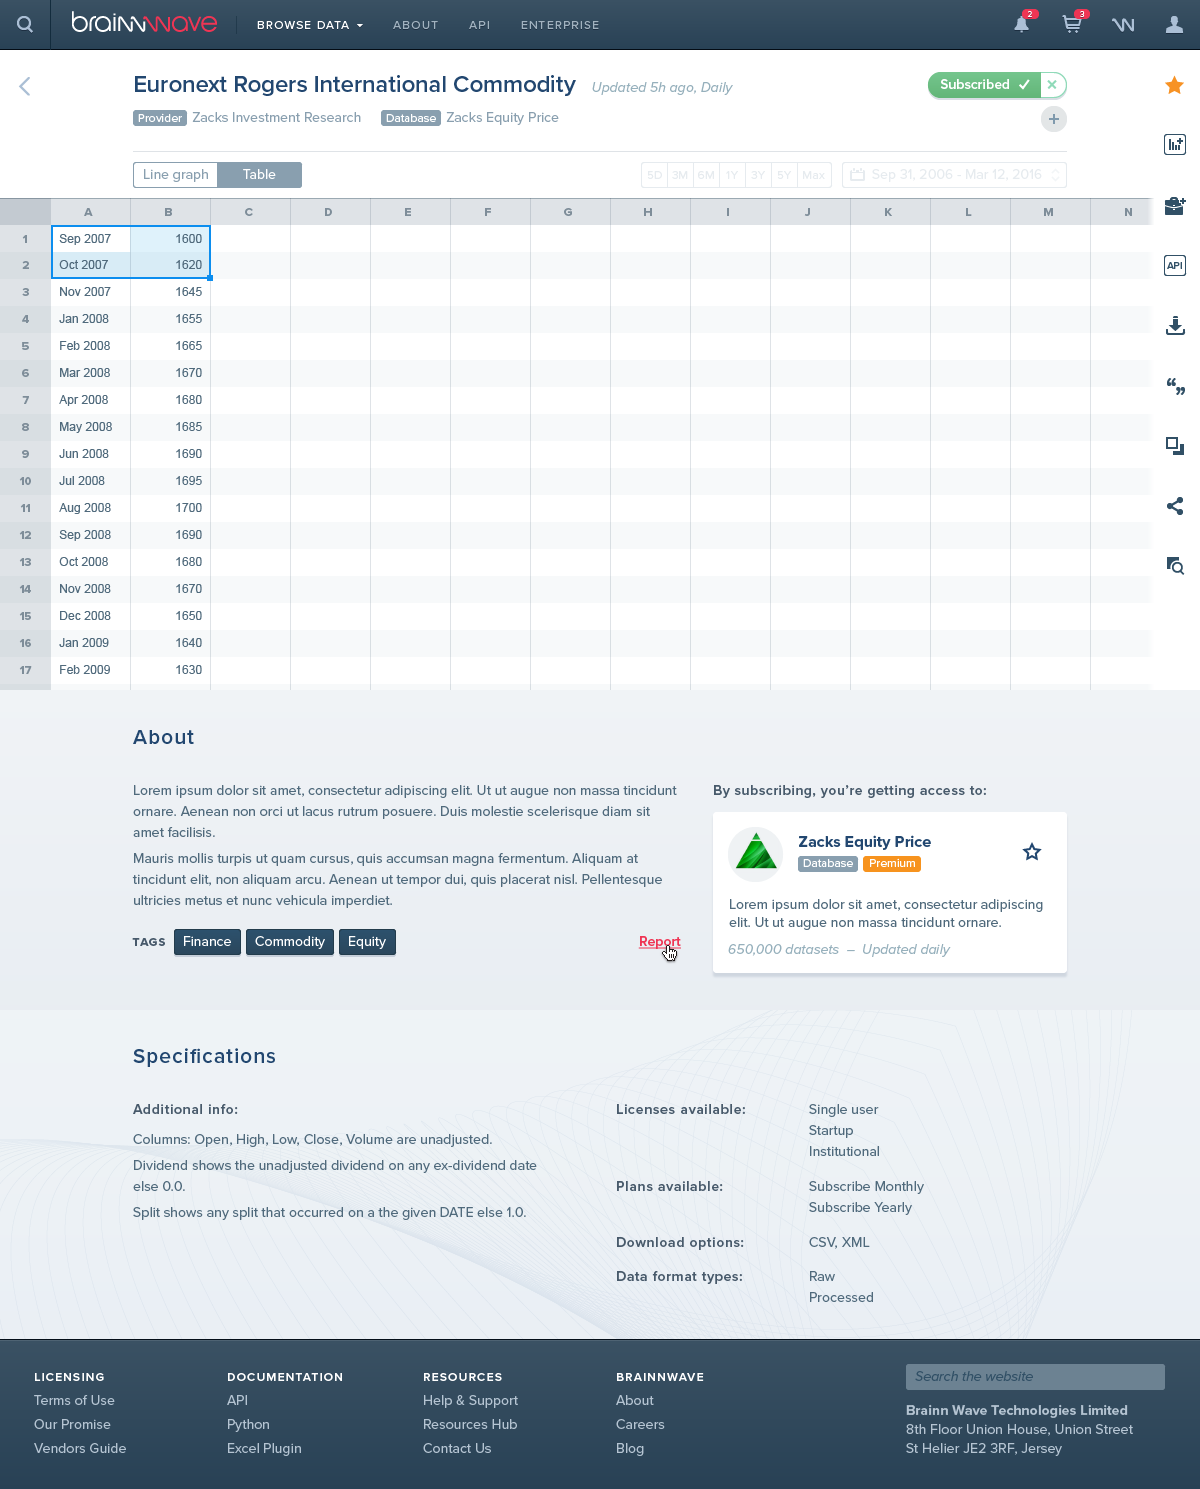Click the download icon in sidebar

pos(1175,326)
